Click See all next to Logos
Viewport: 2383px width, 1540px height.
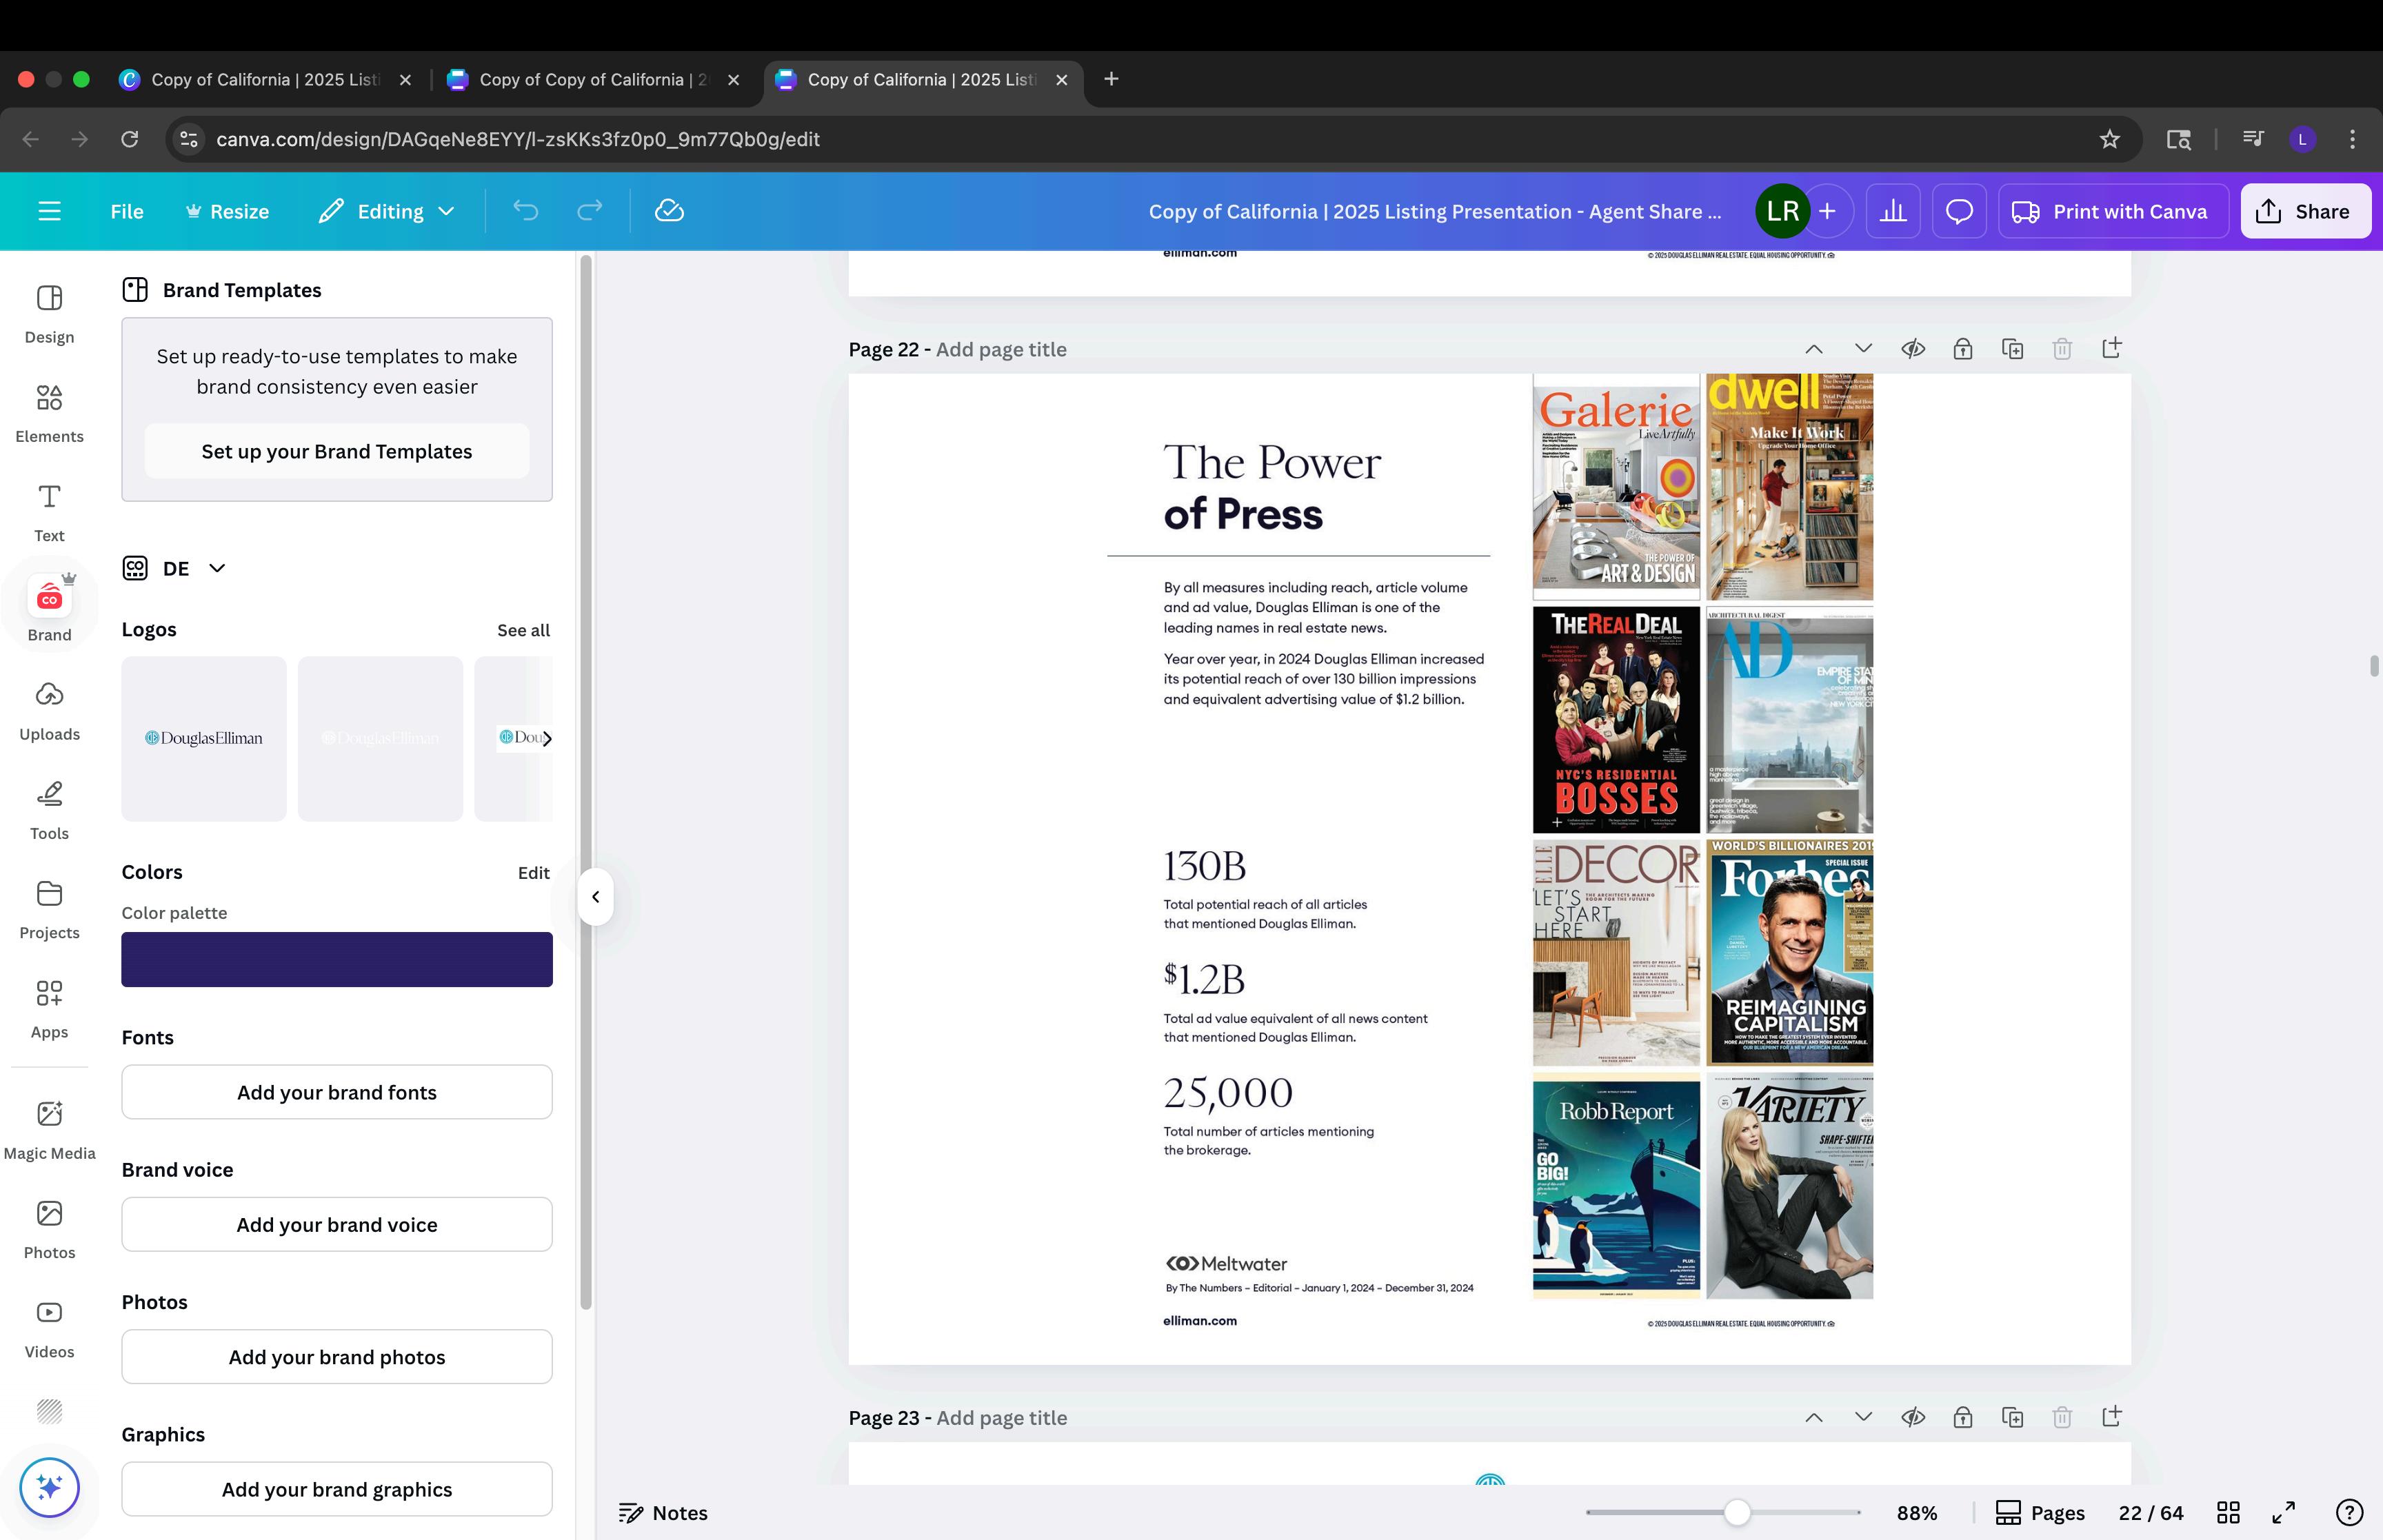point(523,630)
